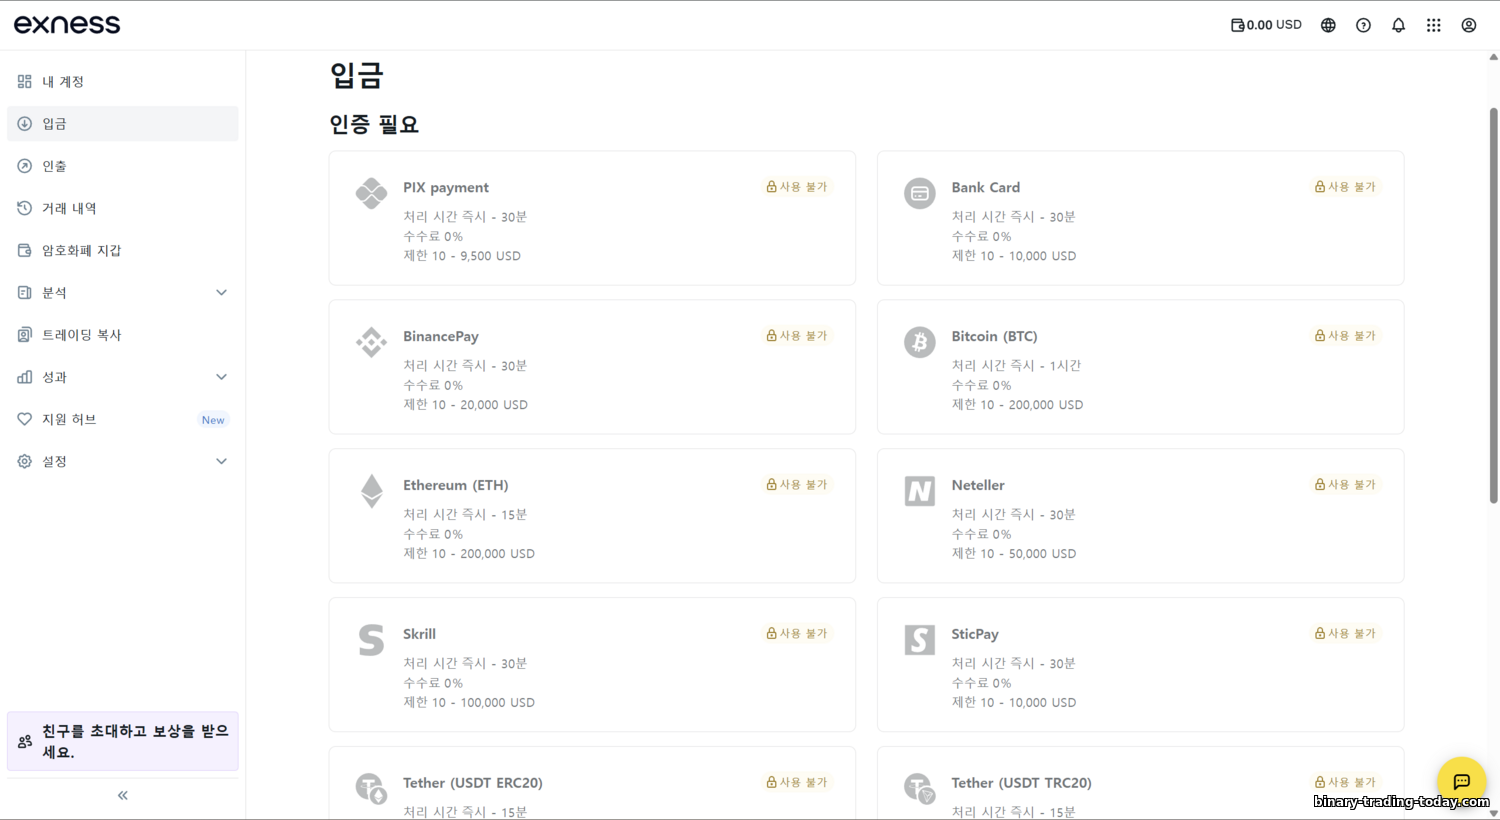Select the Skrill deposit method
Viewport: 1500px width, 820px height.
(592, 665)
